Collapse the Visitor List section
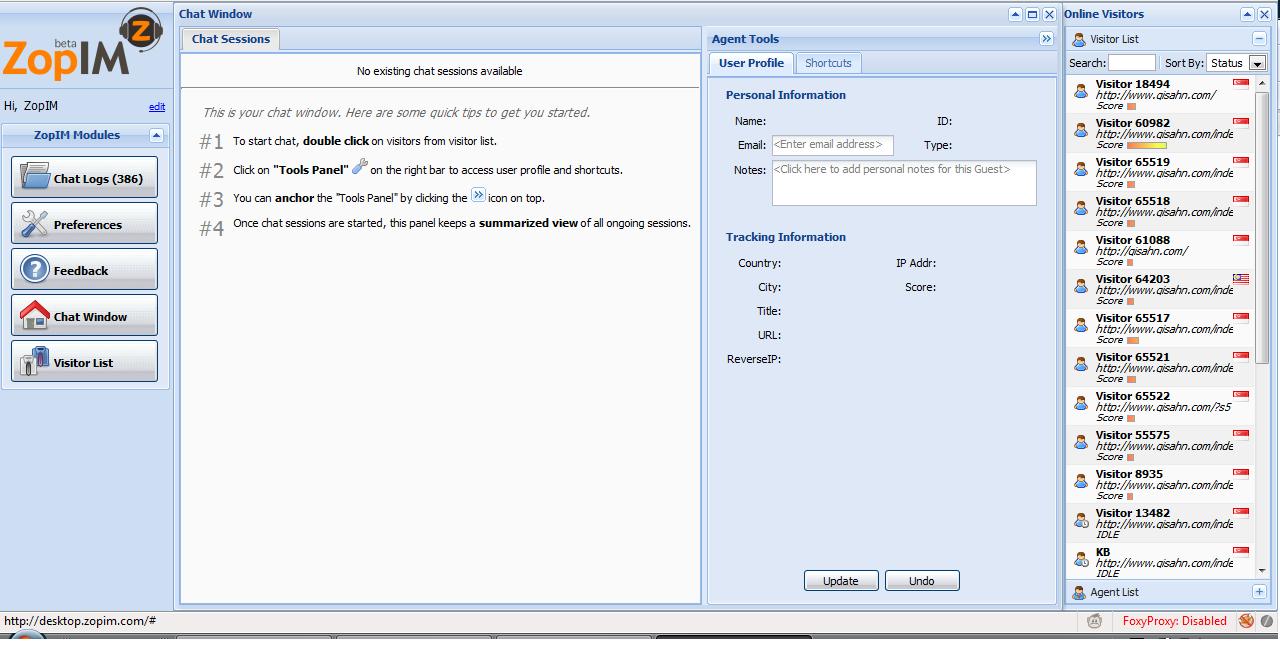Viewport: 1280px width, 650px height. pyautogui.click(x=1259, y=39)
